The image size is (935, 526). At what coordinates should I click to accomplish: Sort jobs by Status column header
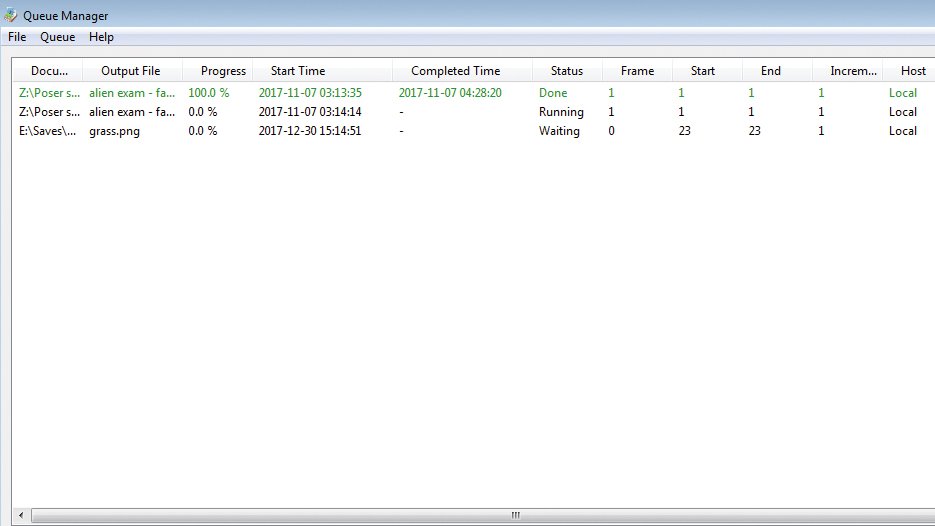coord(567,71)
